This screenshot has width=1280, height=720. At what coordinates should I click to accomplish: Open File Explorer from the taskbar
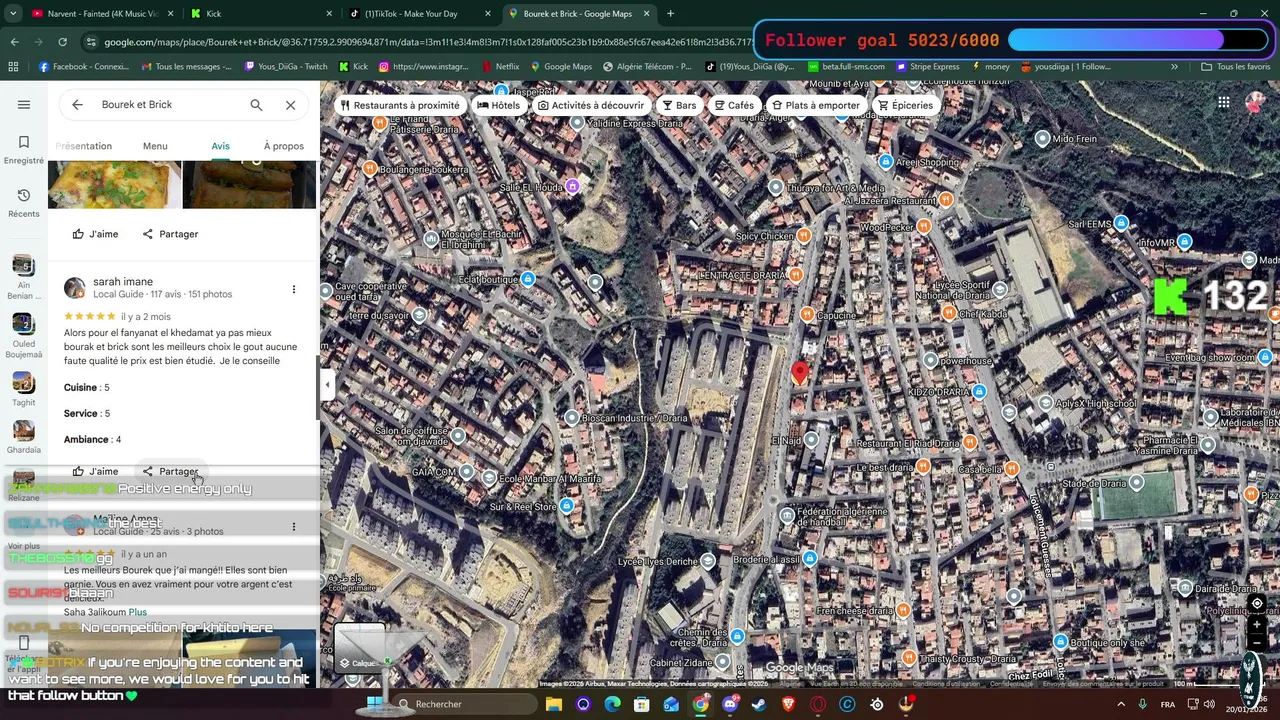coord(553,704)
